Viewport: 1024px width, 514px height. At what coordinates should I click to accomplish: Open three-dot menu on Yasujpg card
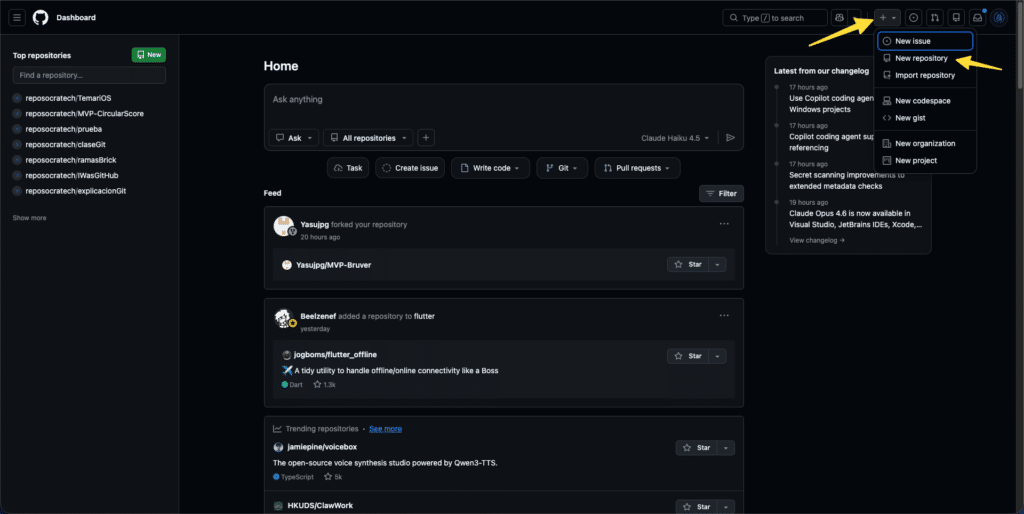[724, 224]
